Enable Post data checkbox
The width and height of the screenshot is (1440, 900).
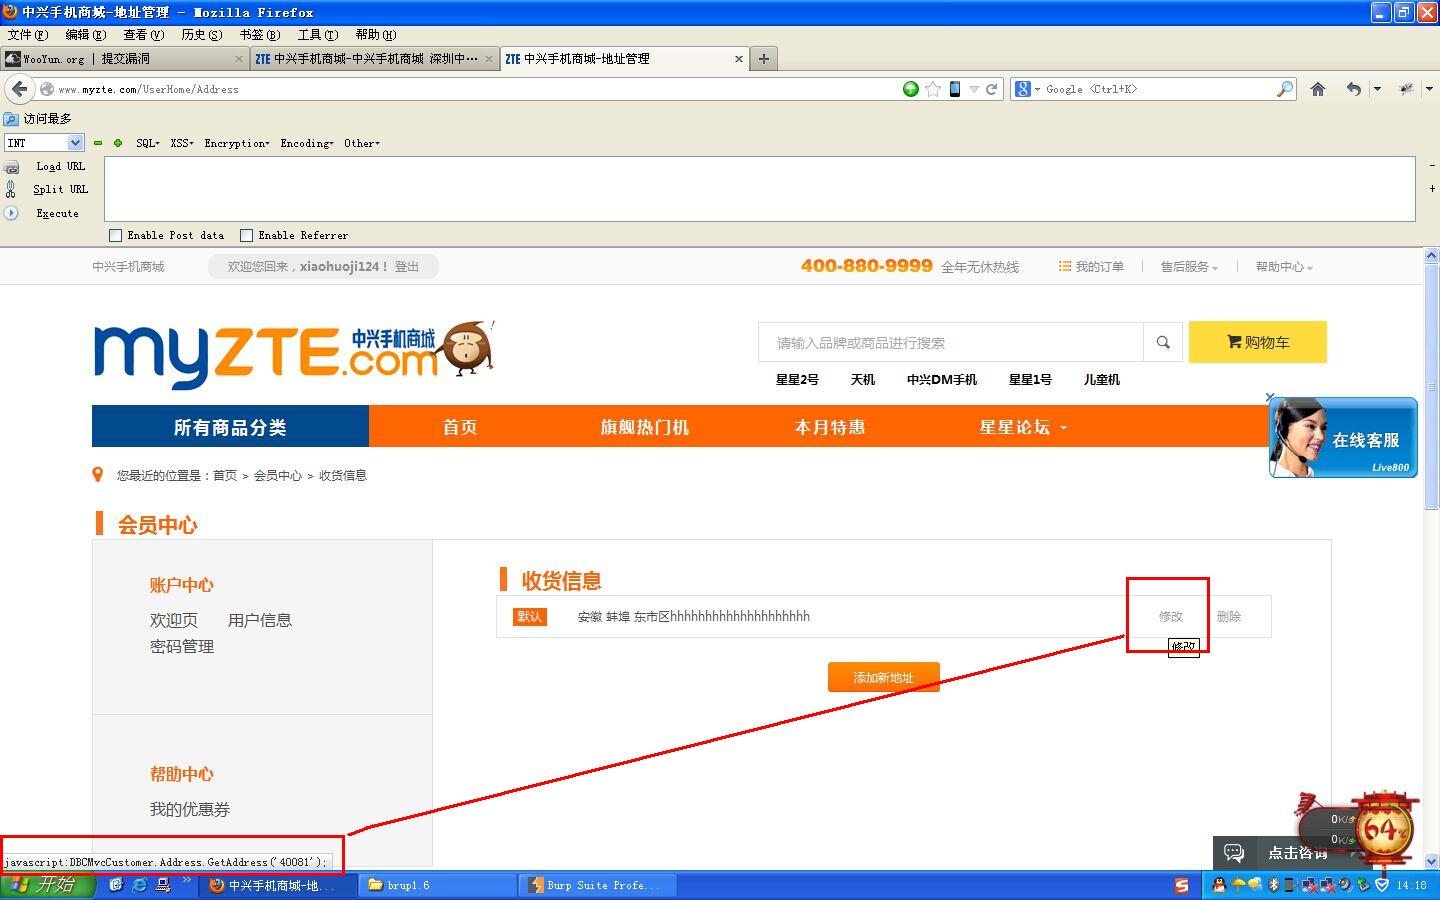(x=115, y=235)
